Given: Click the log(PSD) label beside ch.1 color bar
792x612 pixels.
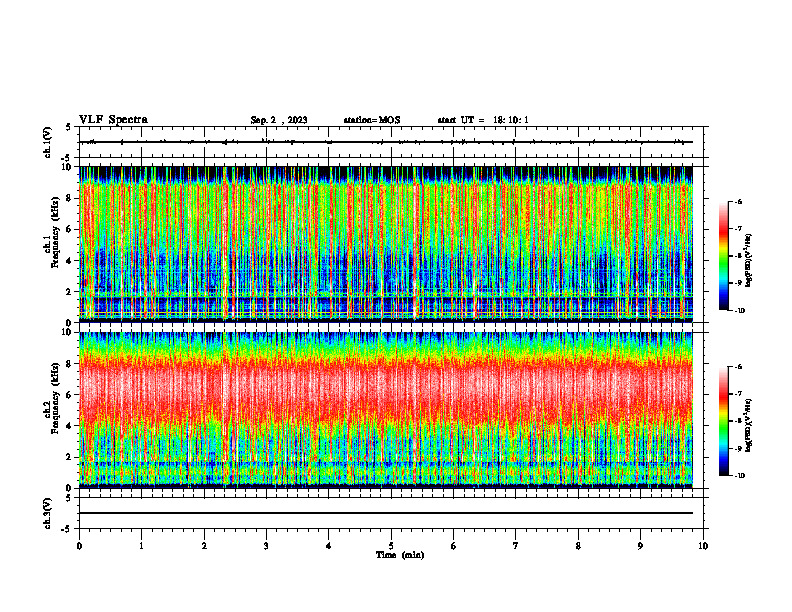Looking at the screenshot, I should [x=749, y=261].
